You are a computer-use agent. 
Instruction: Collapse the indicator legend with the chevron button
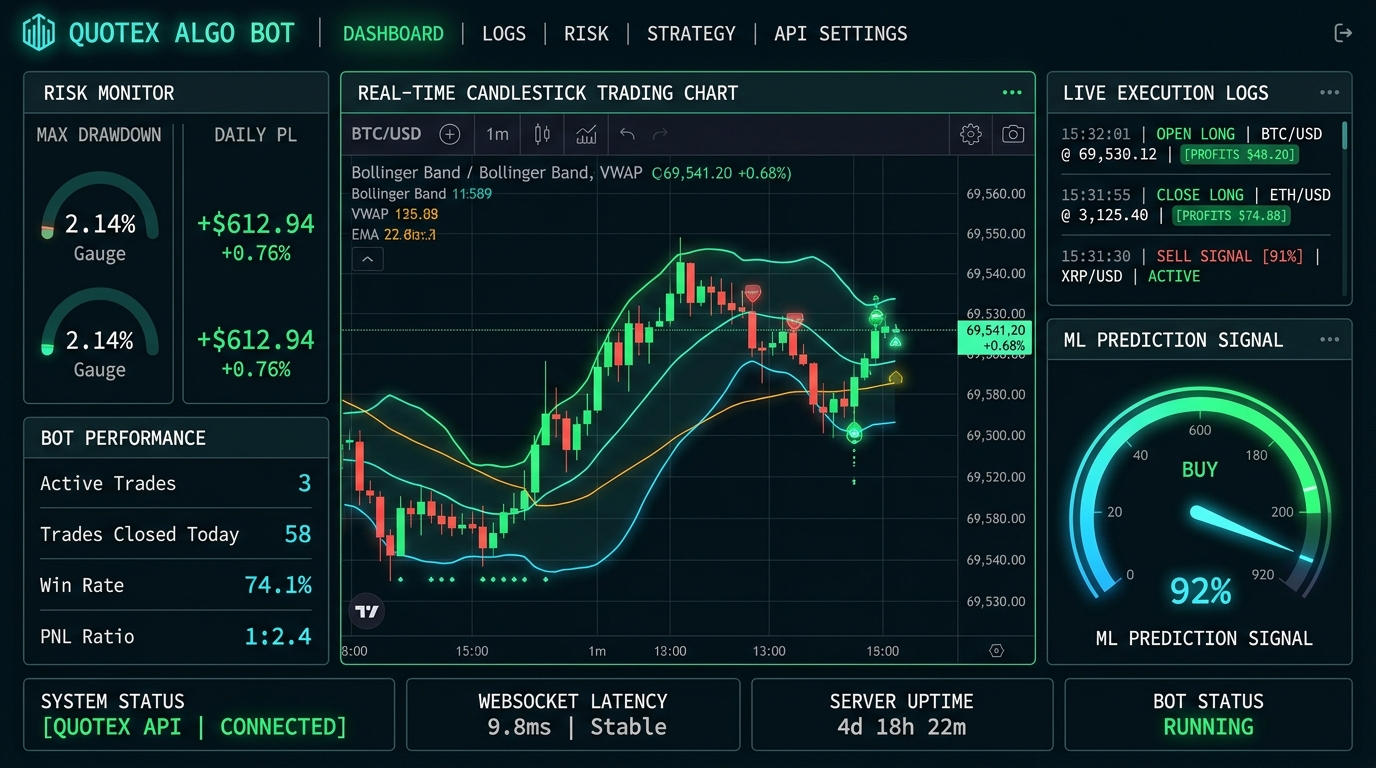click(x=367, y=260)
